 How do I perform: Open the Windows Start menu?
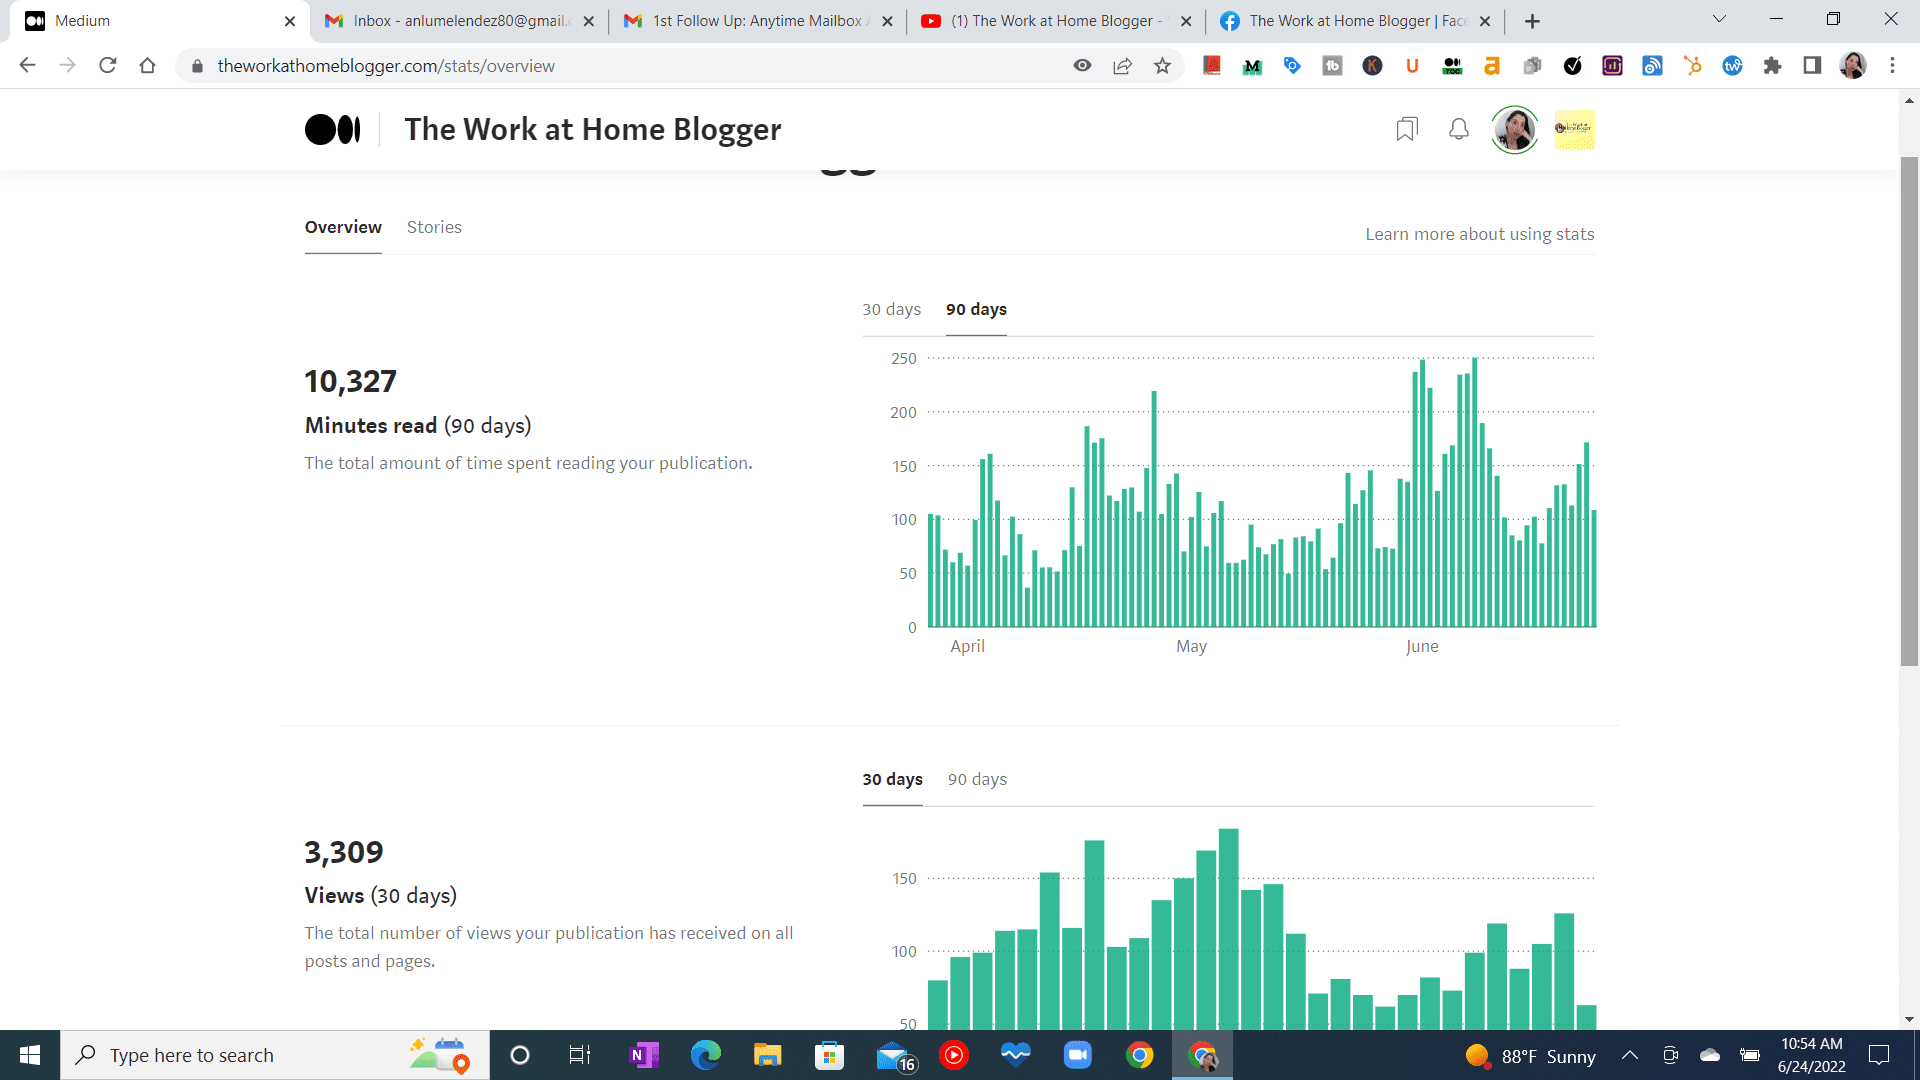30,1055
